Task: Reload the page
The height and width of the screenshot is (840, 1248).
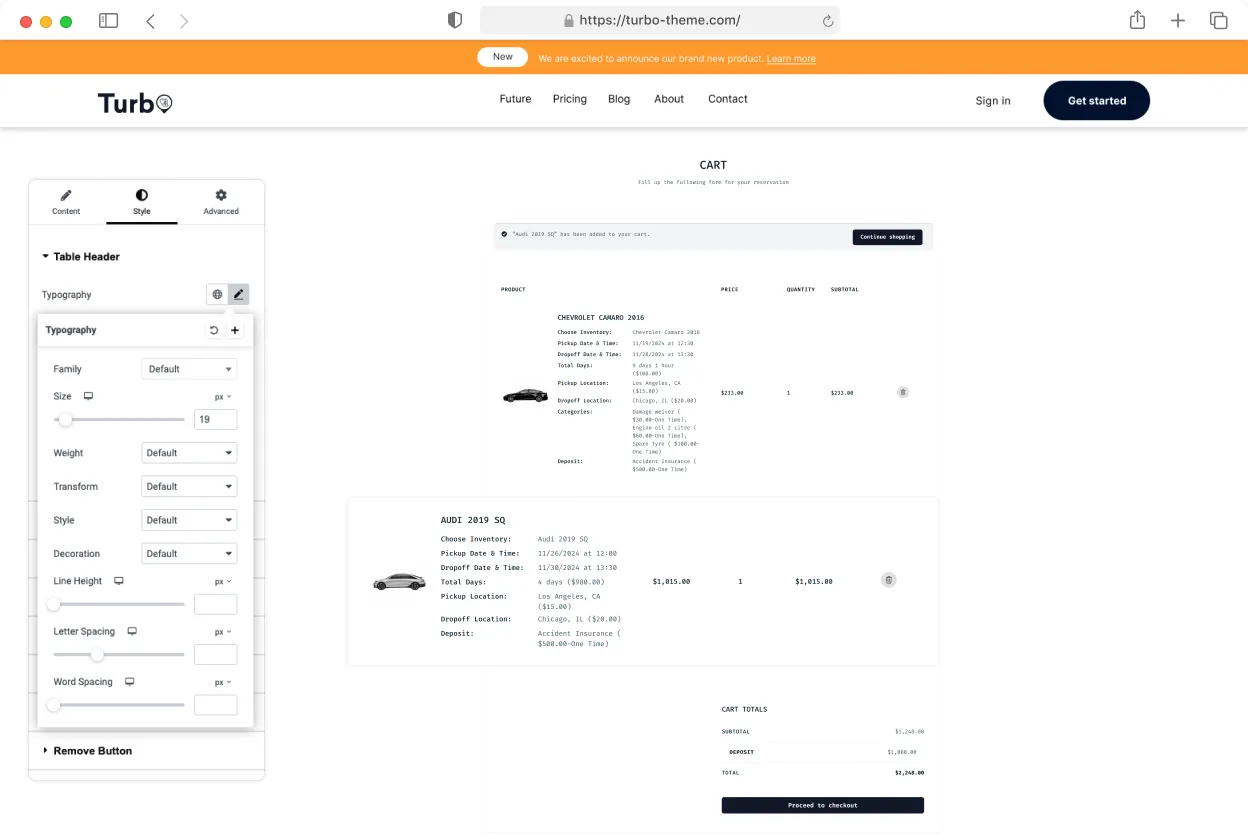Action: tap(827, 20)
